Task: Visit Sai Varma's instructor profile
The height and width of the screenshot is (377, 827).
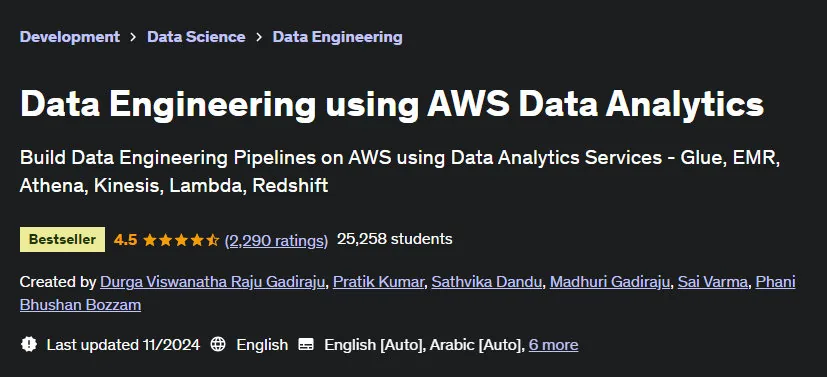Action: tap(713, 283)
